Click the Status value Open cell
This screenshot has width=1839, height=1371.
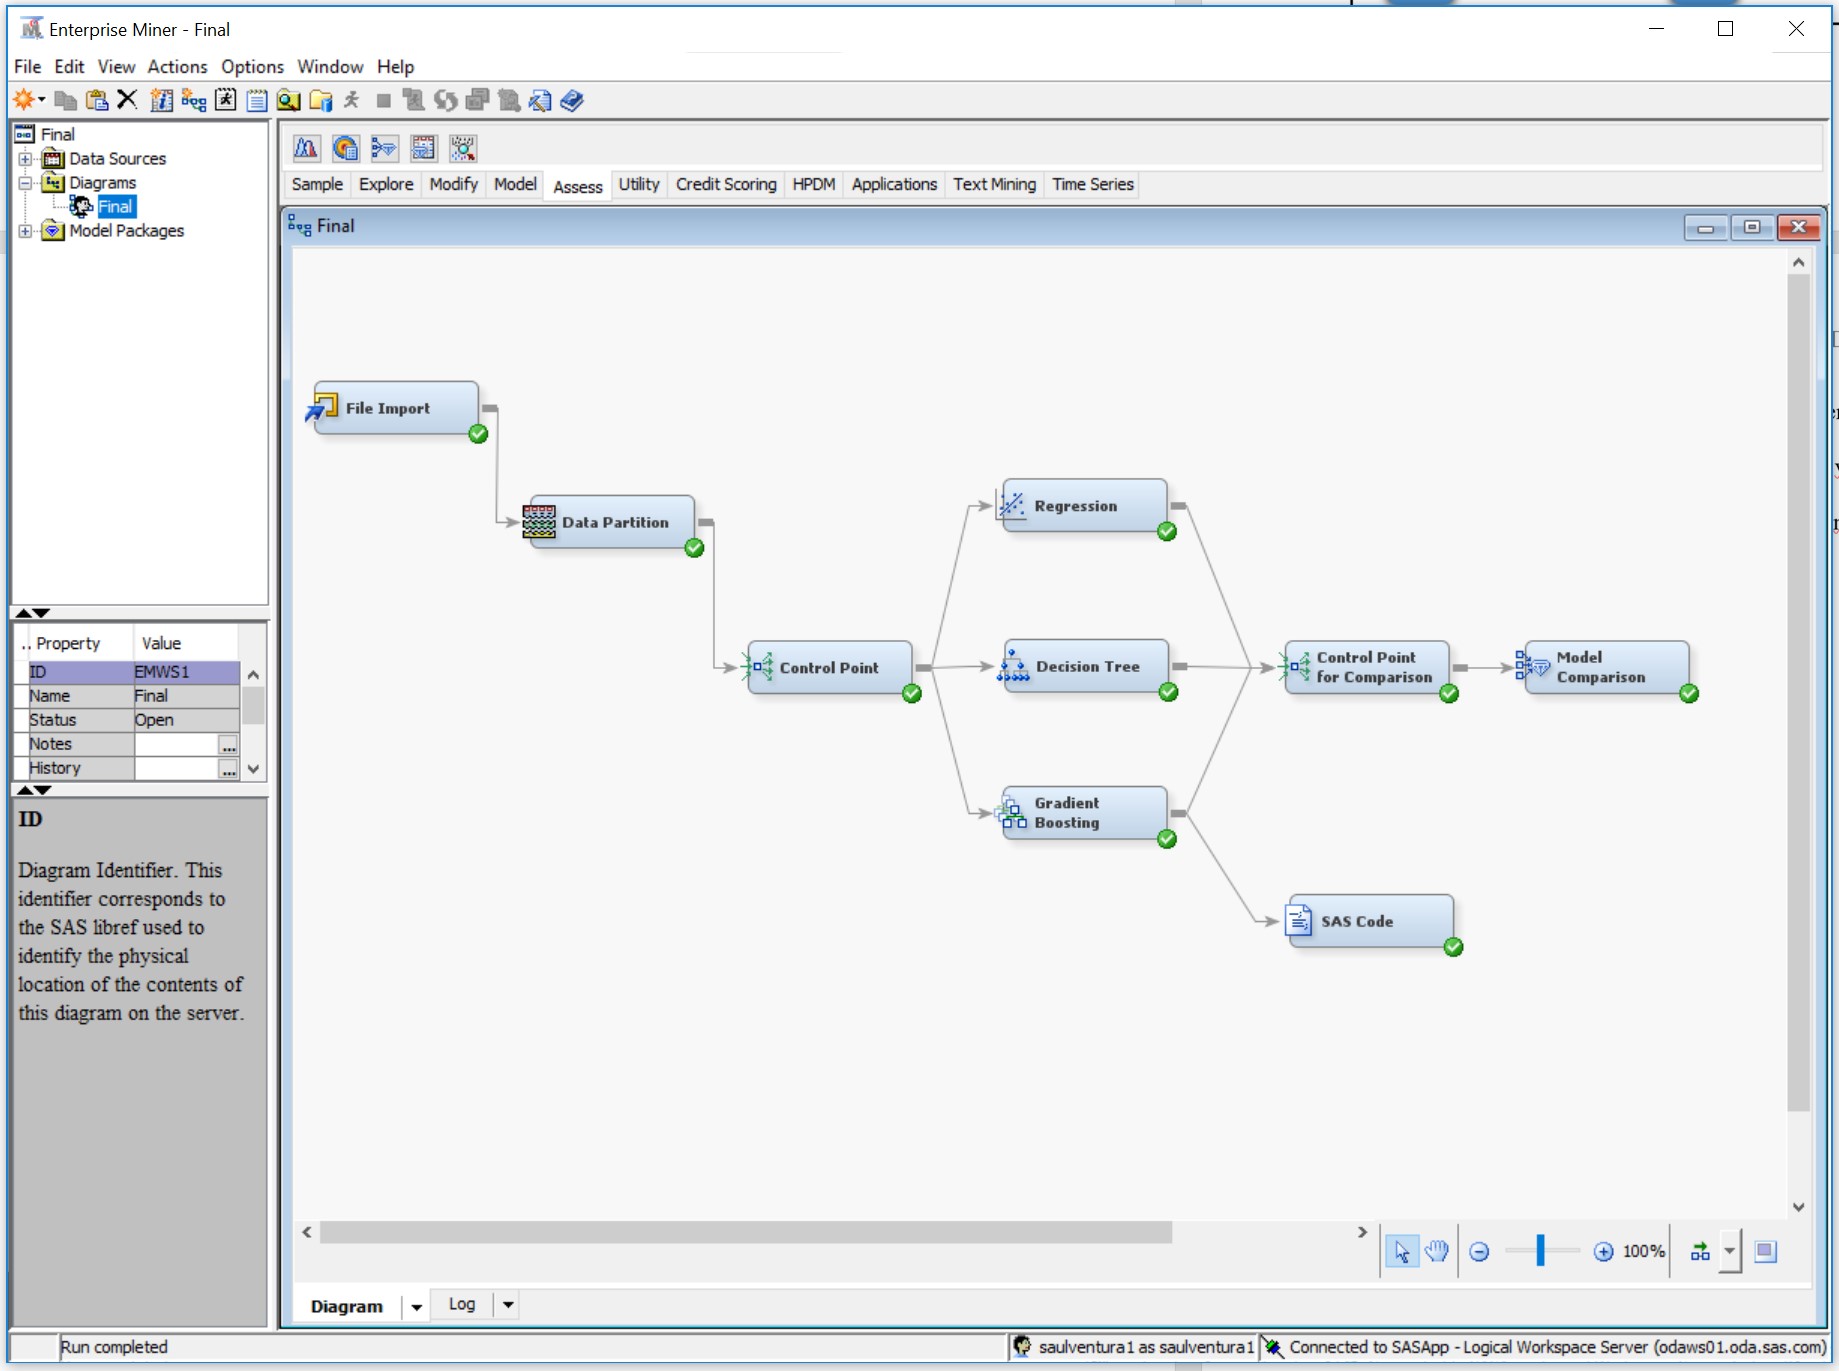(x=186, y=720)
